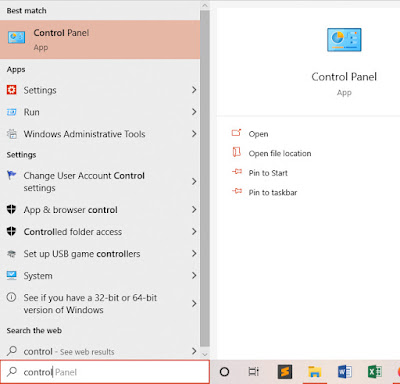Select Open file location
Image resolution: width=400 pixels, height=384 pixels.
pyautogui.click(x=280, y=153)
